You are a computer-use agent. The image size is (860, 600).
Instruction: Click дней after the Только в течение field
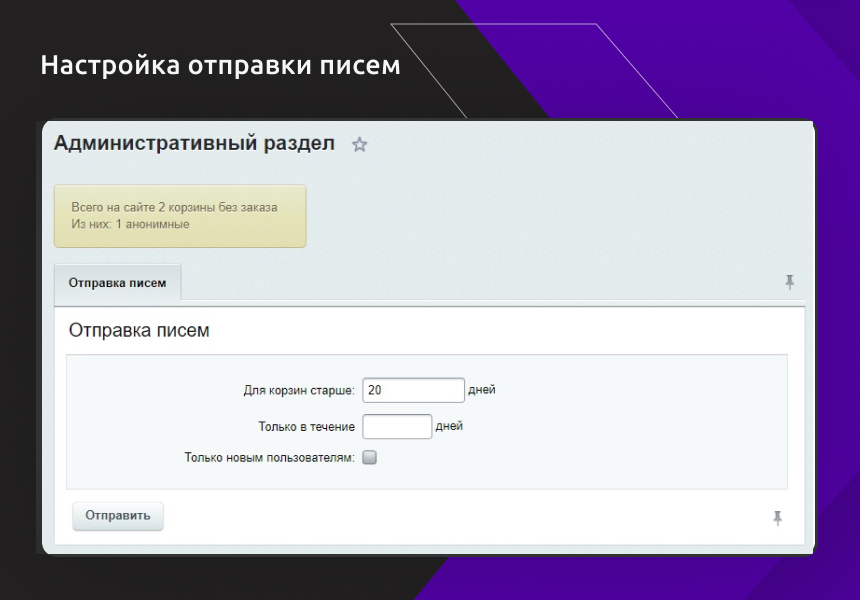[449, 427]
